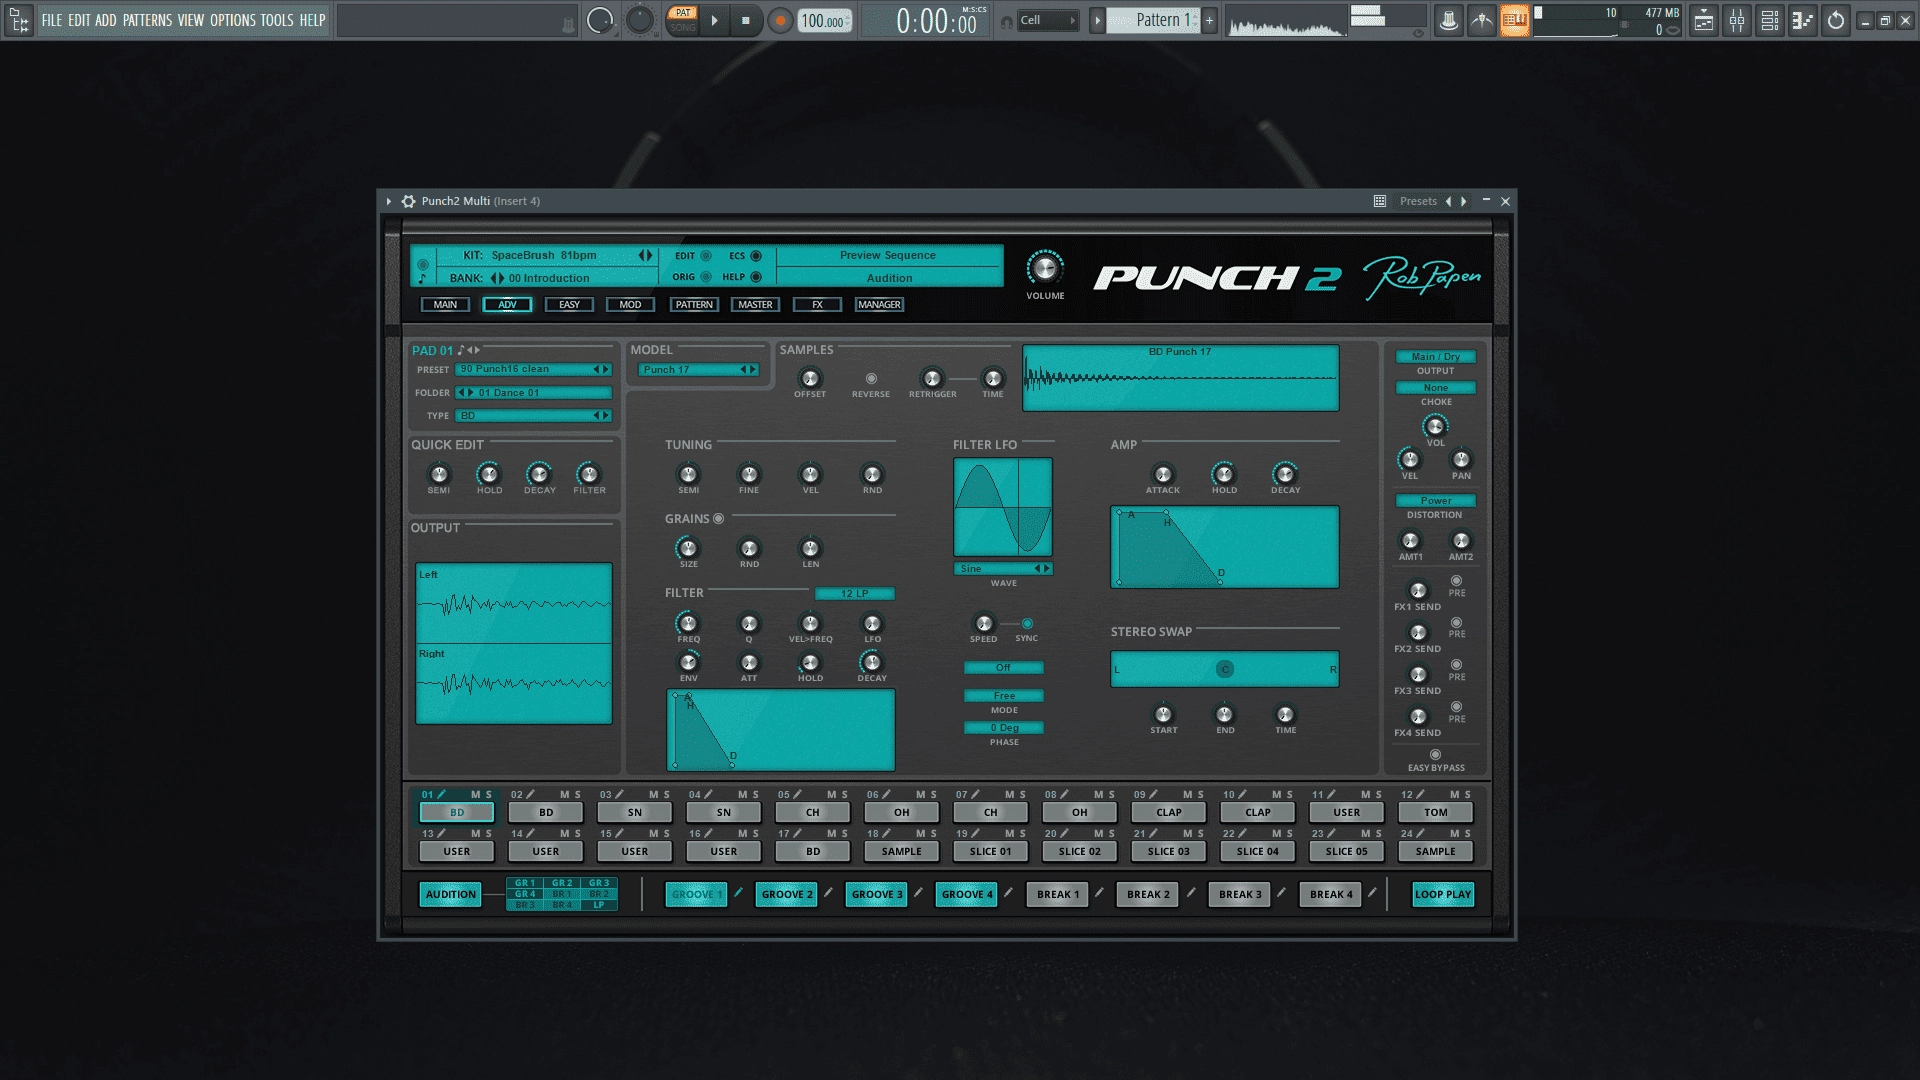1920x1080 pixels.
Task: Click the record button
Action: point(780,21)
